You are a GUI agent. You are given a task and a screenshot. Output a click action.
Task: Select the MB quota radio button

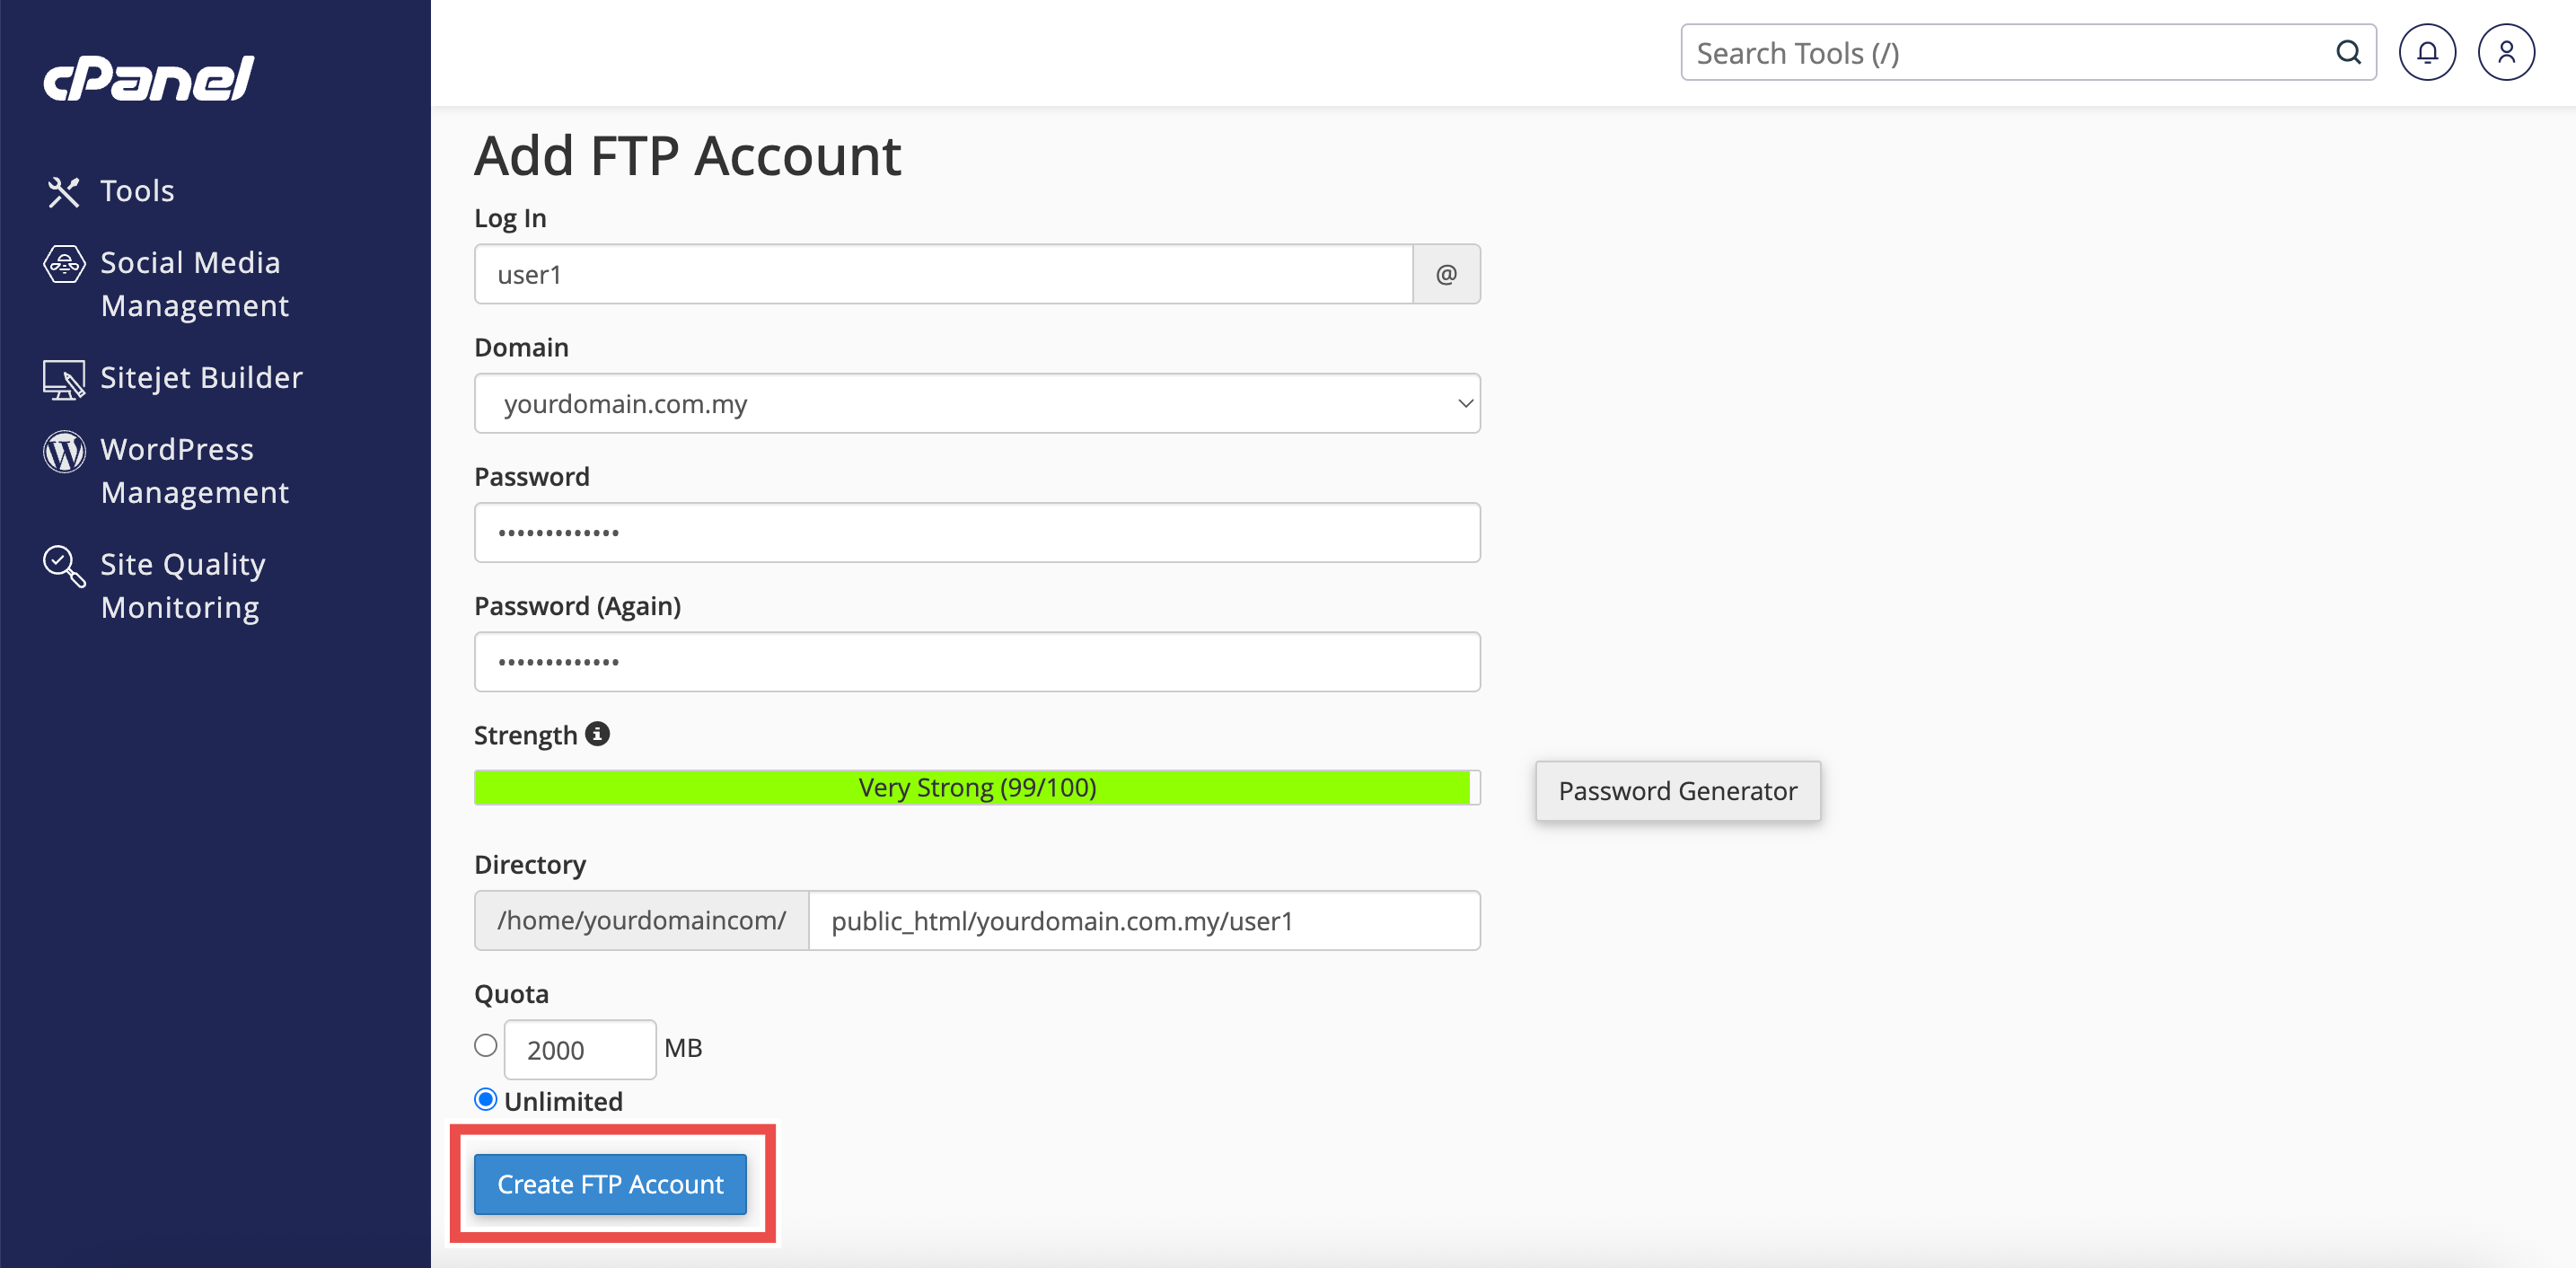[486, 1046]
